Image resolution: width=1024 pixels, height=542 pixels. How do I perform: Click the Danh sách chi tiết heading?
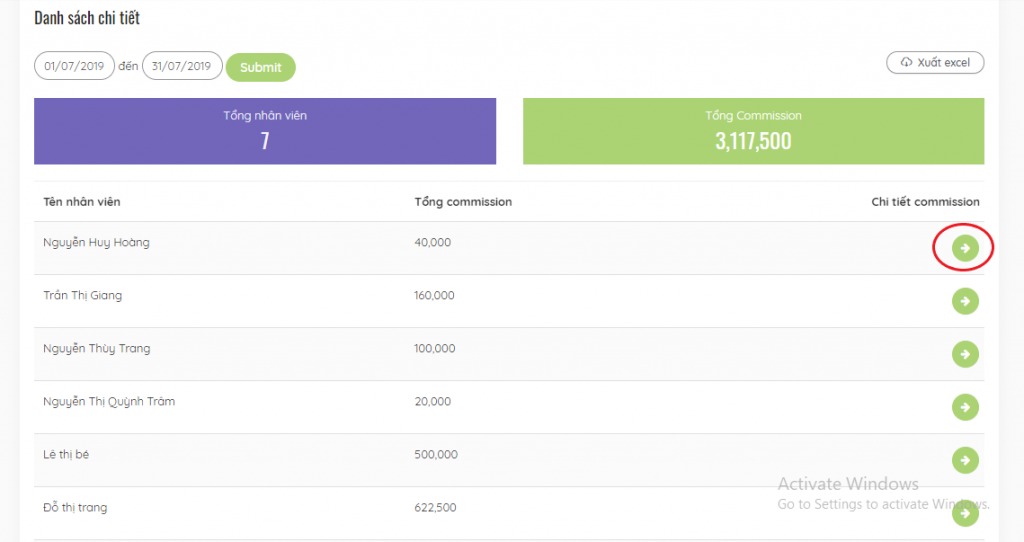pyautogui.click(x=87, y=18)
